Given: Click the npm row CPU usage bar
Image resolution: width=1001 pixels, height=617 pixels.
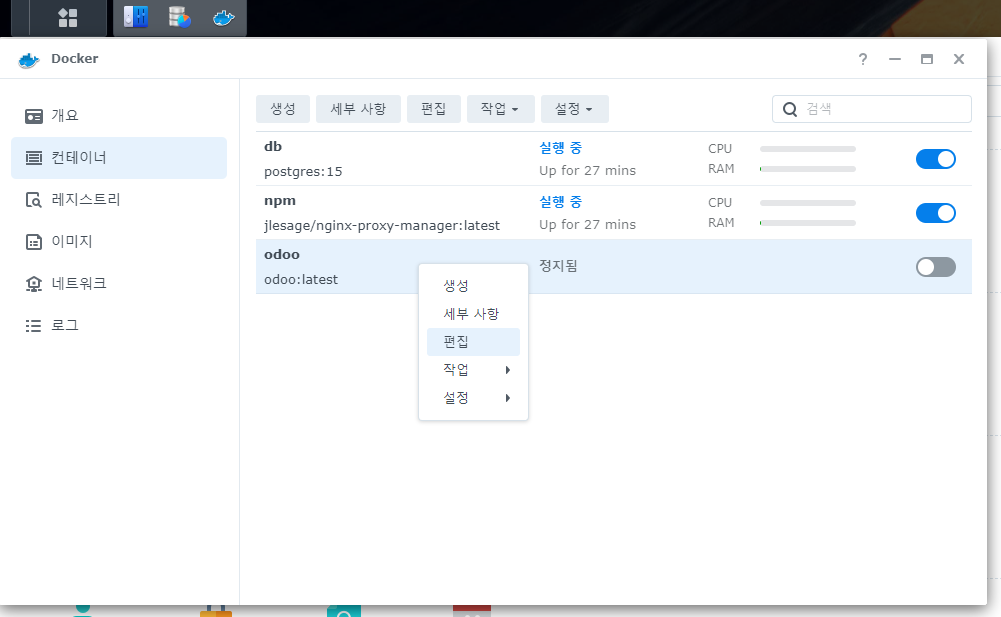Looking at the screenshot, I should [808, 202].
